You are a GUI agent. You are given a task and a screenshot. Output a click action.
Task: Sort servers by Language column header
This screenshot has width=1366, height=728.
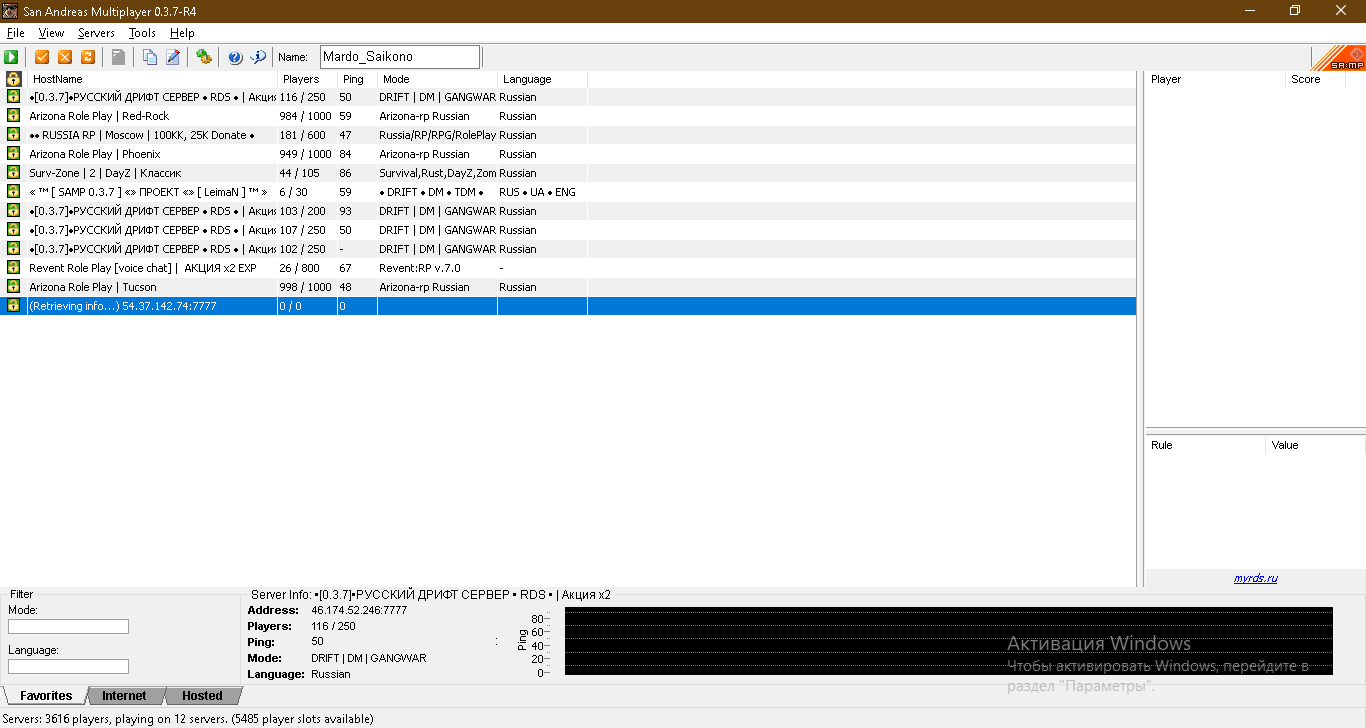tap(542, 79)
